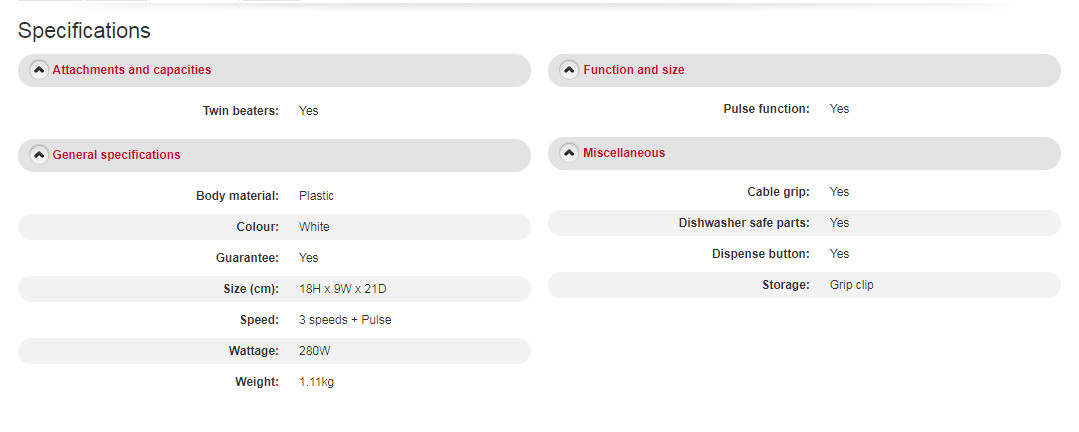Screen dimensions: 1079x432
Task: Collapse the "Function and size" section title
Action: point(633,70)
